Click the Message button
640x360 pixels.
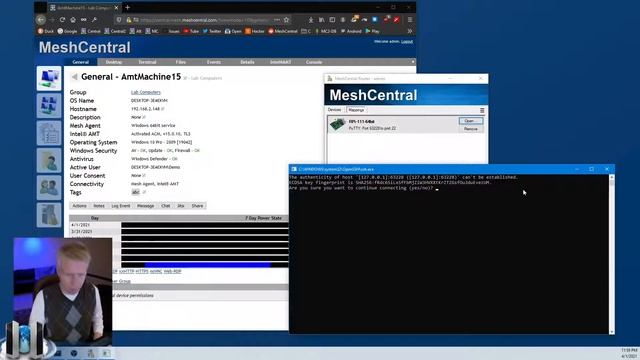(x=146, y=206)
